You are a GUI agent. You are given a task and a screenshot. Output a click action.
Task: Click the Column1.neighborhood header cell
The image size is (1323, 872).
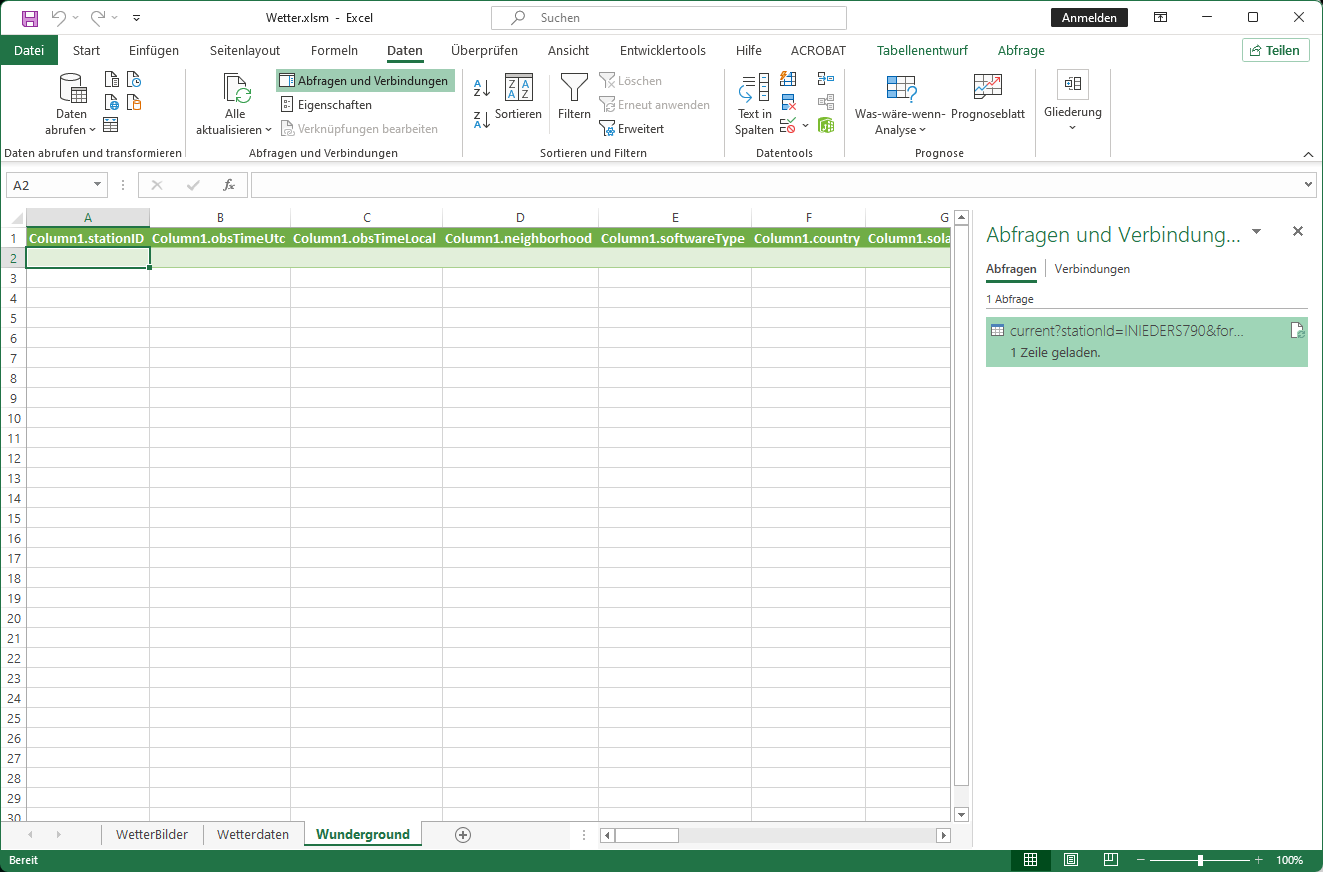(520, 238)
